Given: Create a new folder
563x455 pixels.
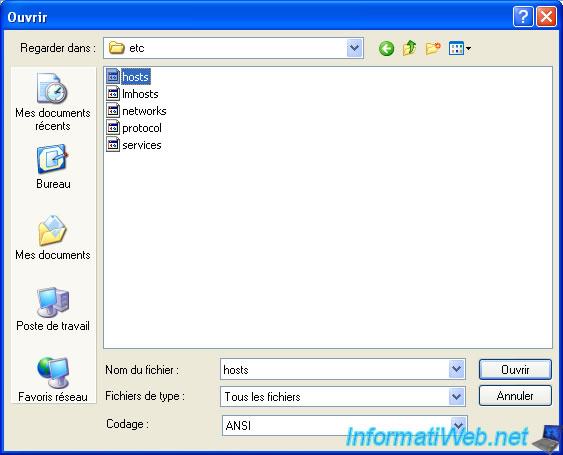Looking at the screenshot, I should point(433,48).
